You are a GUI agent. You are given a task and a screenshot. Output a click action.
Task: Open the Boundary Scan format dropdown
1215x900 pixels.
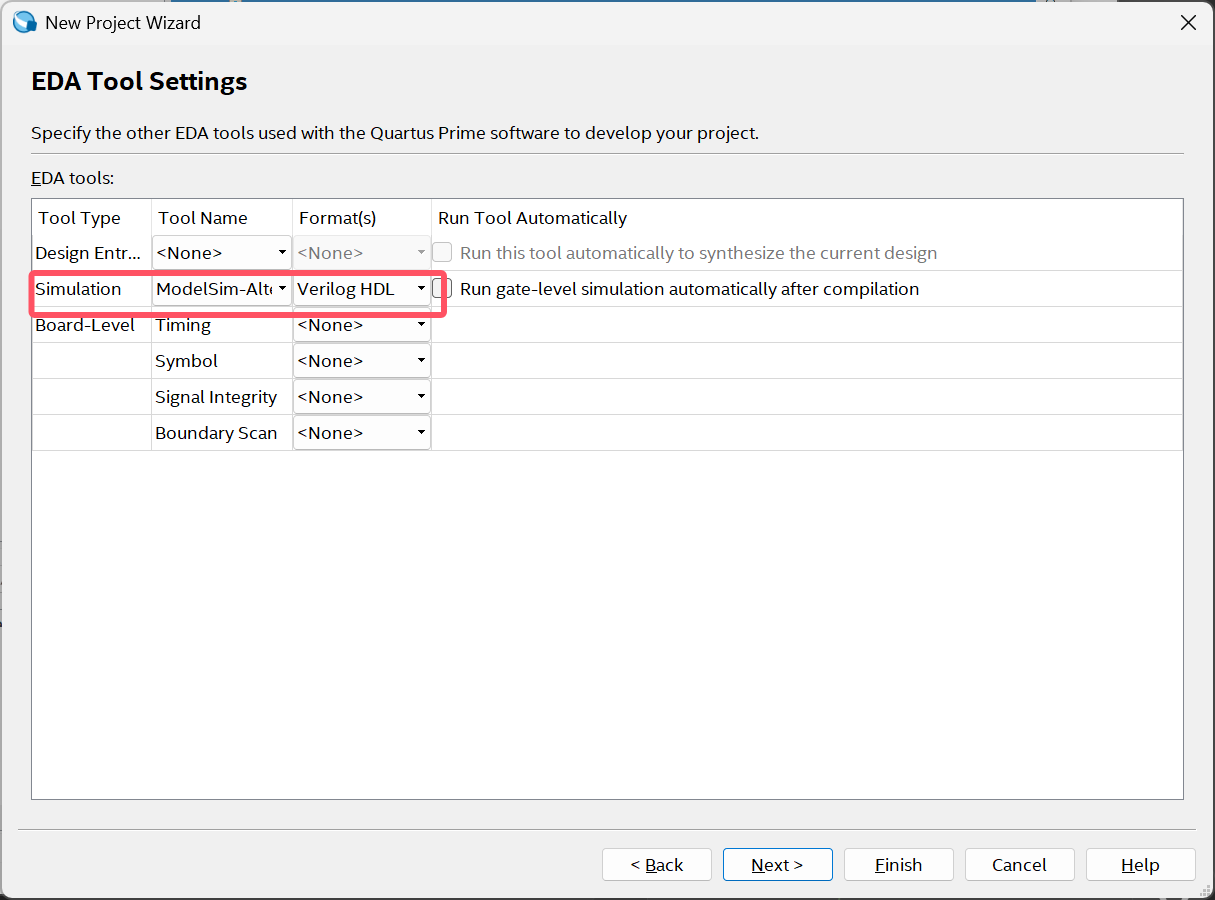tap(362, 433)
